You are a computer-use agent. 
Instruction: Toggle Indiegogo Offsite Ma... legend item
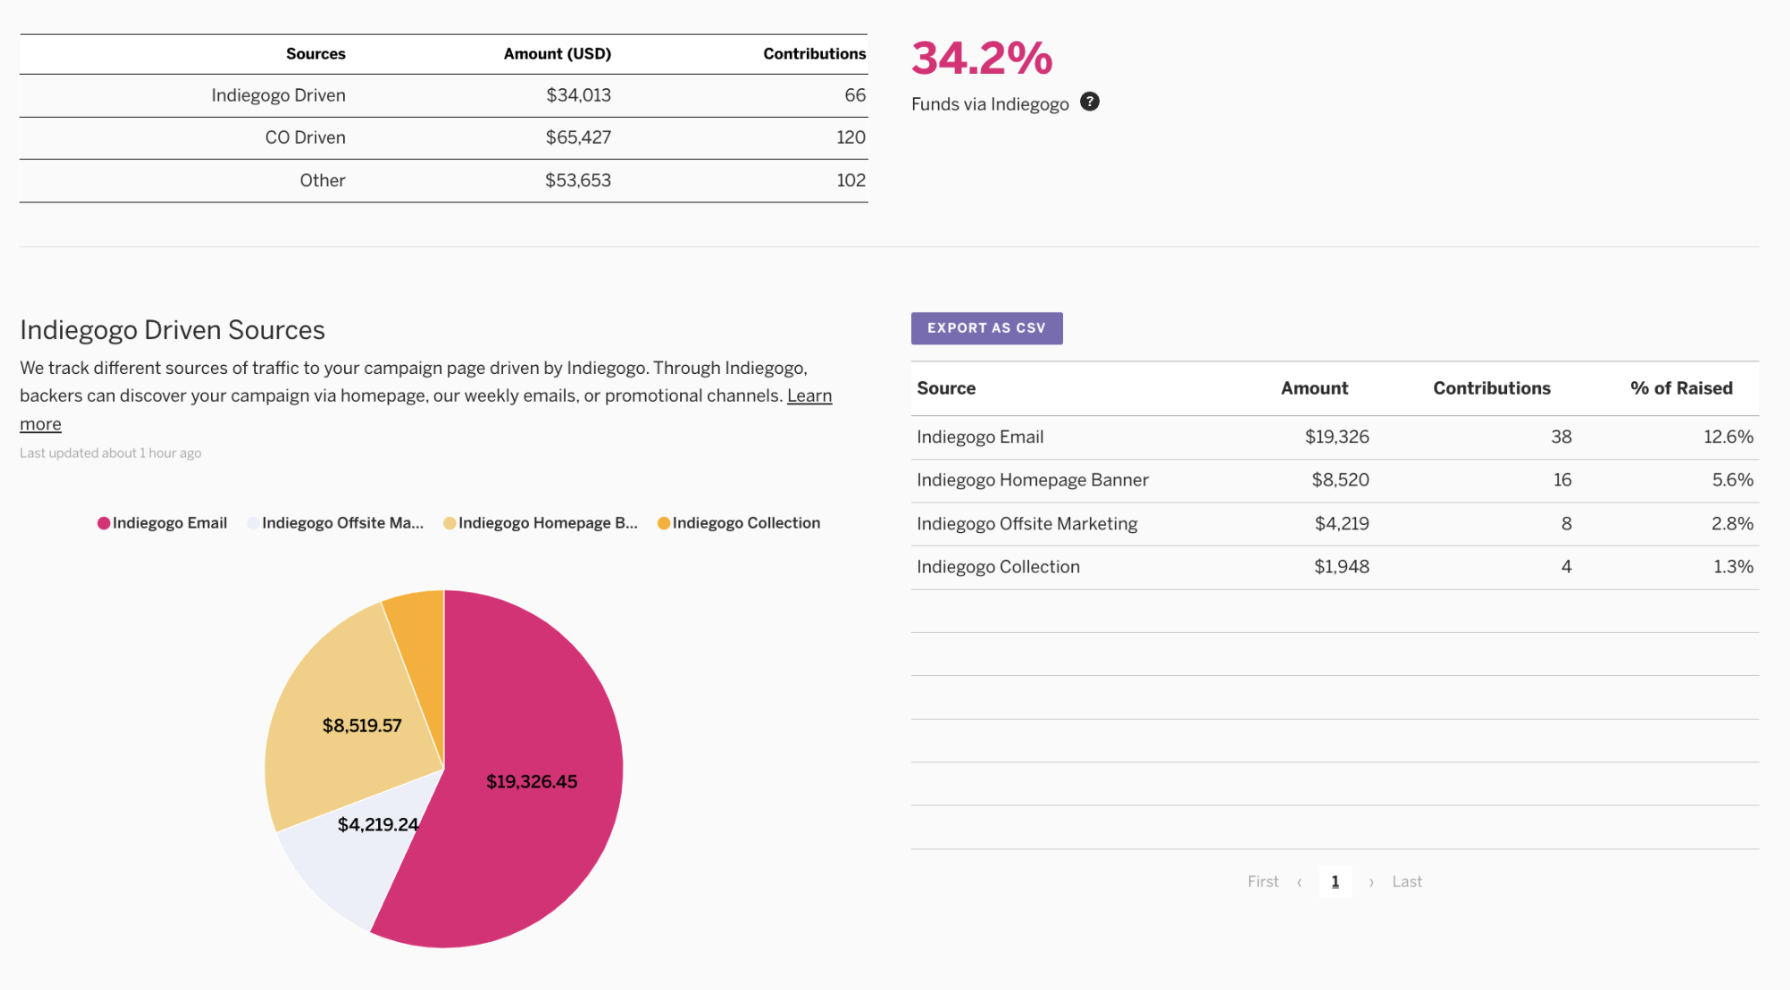pos(335,523)
